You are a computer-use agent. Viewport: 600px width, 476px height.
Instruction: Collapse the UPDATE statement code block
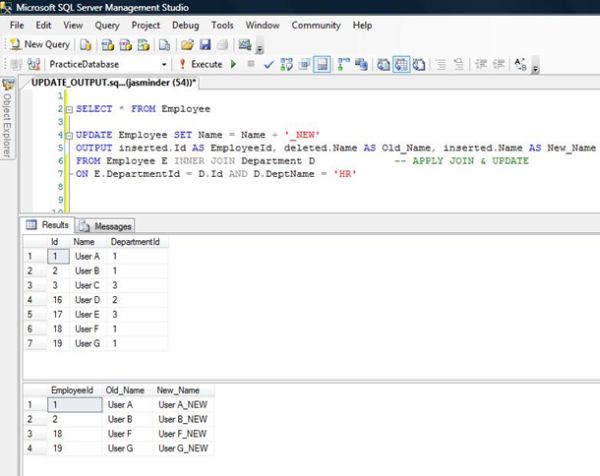[x=67, y=134]
